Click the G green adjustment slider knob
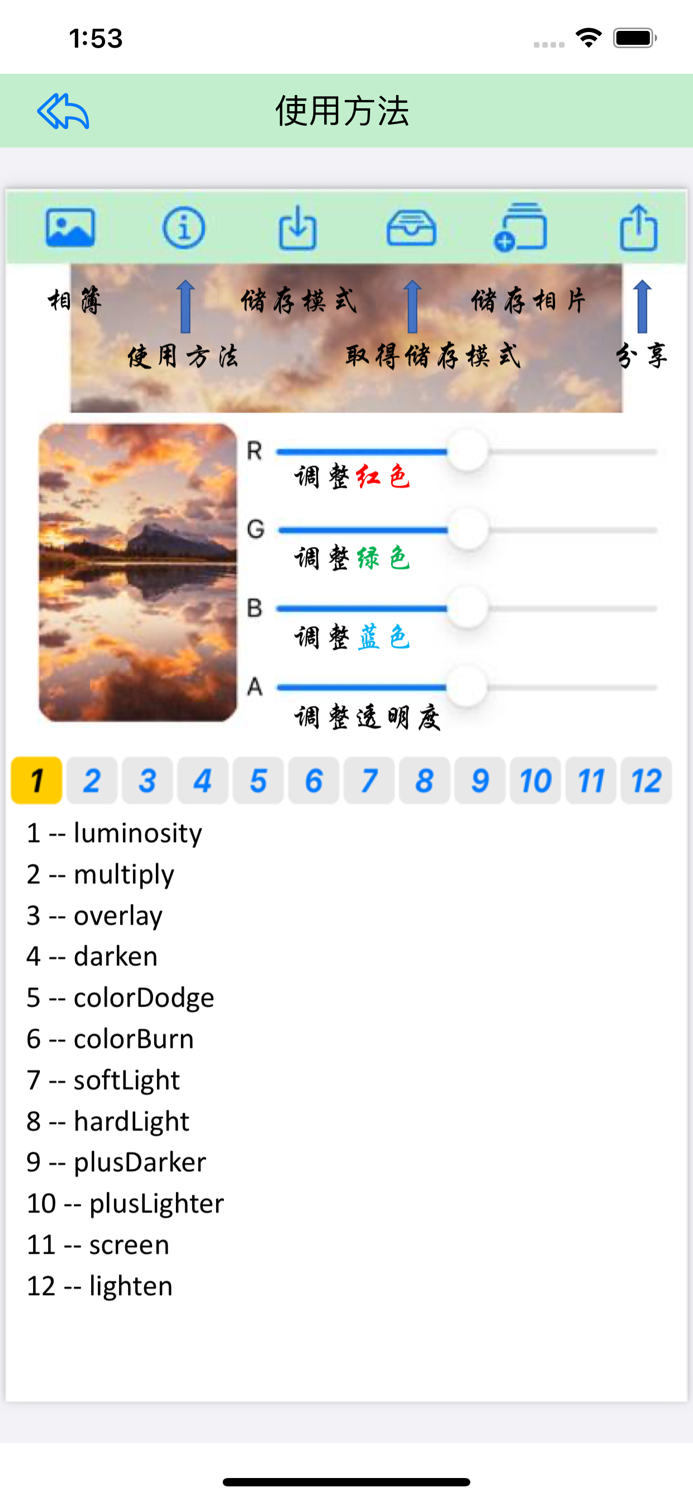This screenshot has height=1500, width=693. coord(468,530)
